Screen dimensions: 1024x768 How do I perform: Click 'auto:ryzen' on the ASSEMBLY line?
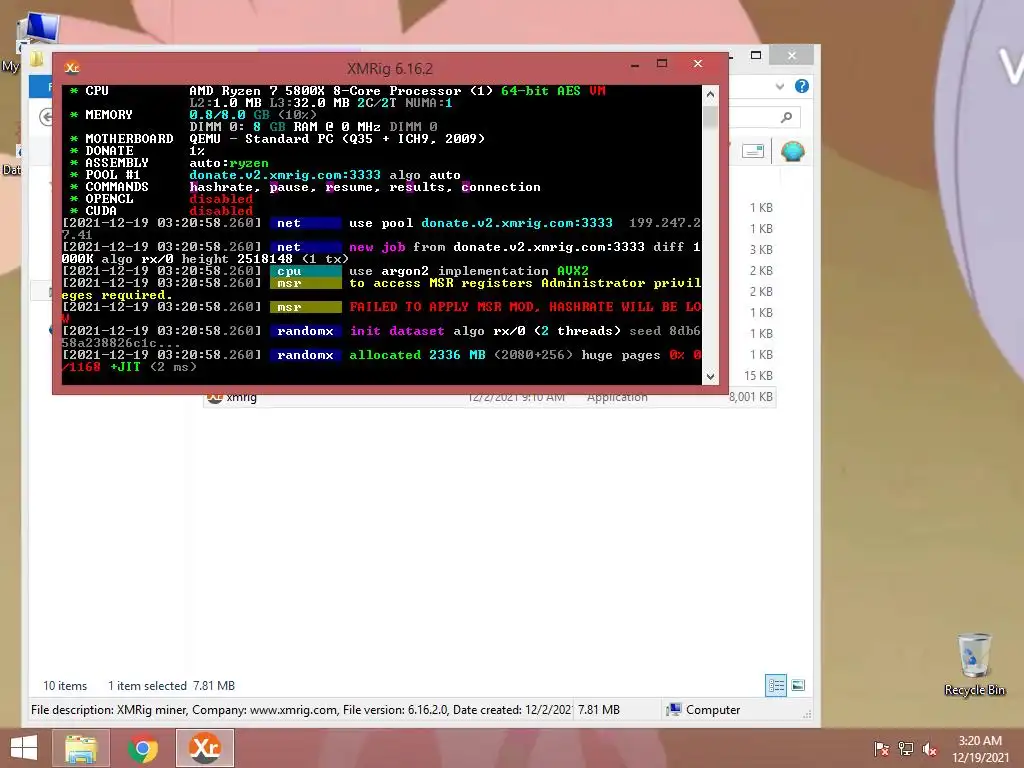click(229, 163)
